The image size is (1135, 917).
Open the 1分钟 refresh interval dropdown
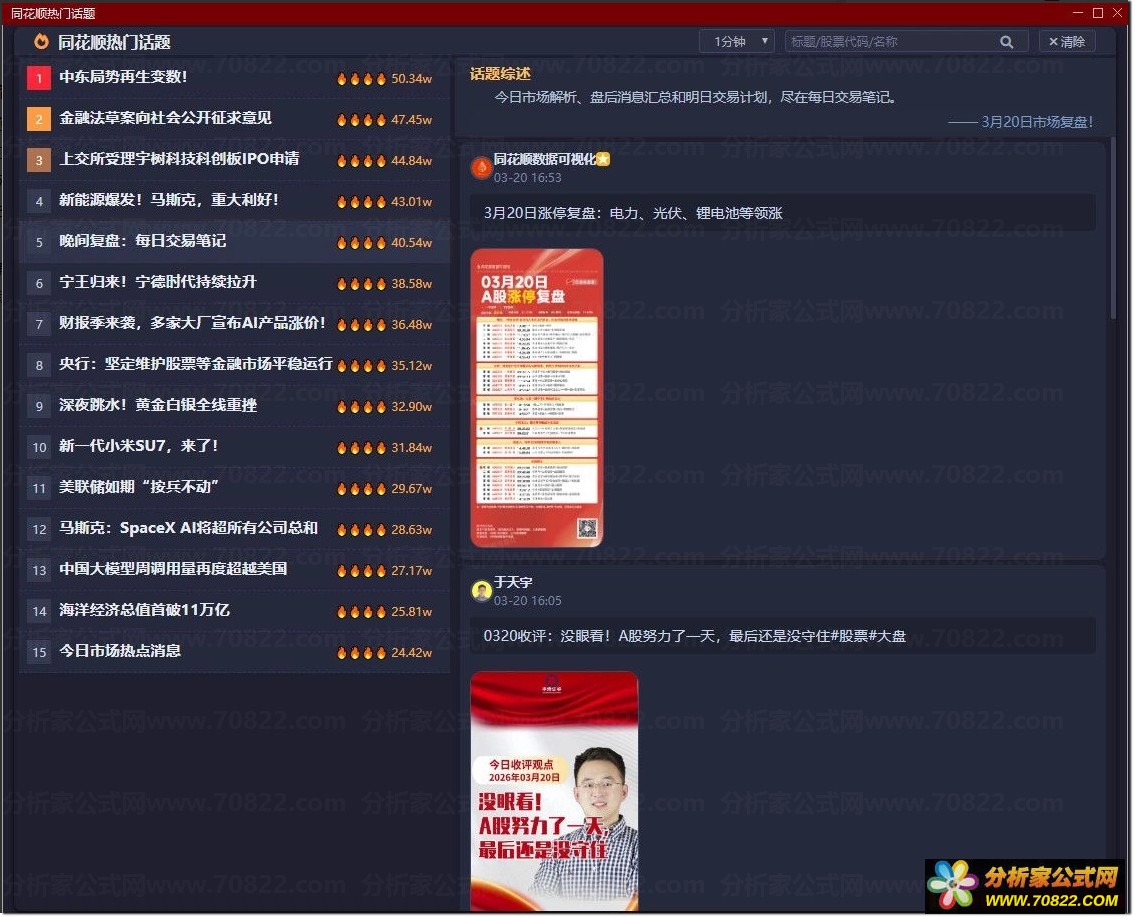(x=738, y=42)
